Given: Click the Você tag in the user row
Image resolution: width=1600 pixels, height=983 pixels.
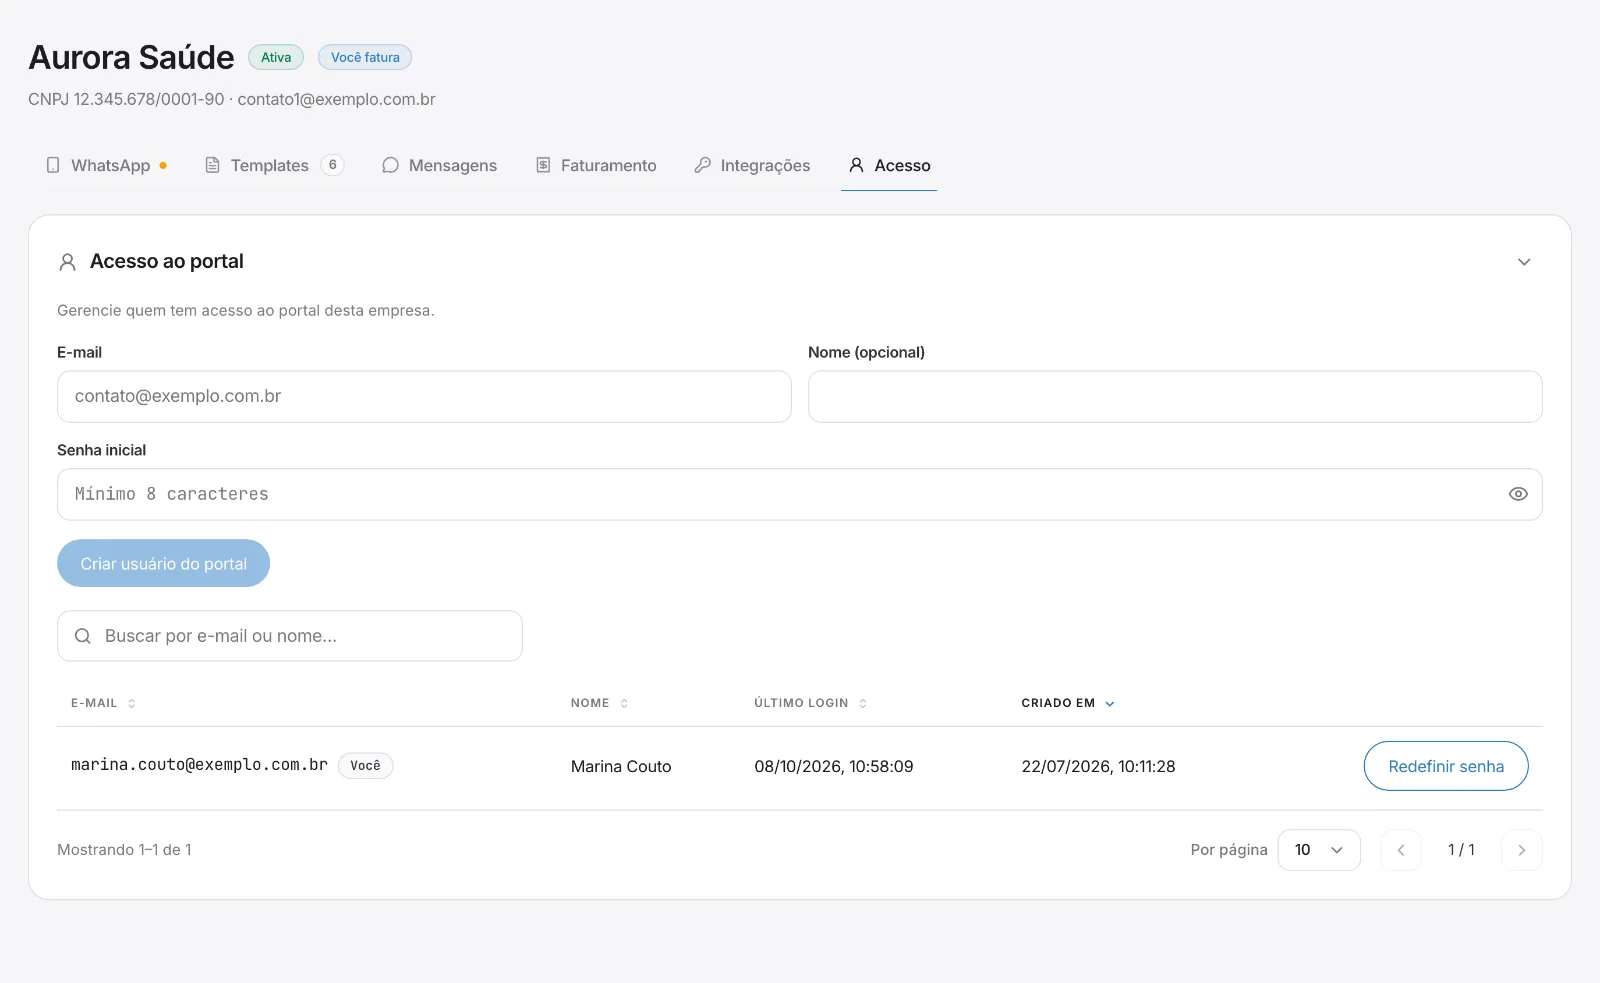Looking at the screenshot, I should coord(365,766).
